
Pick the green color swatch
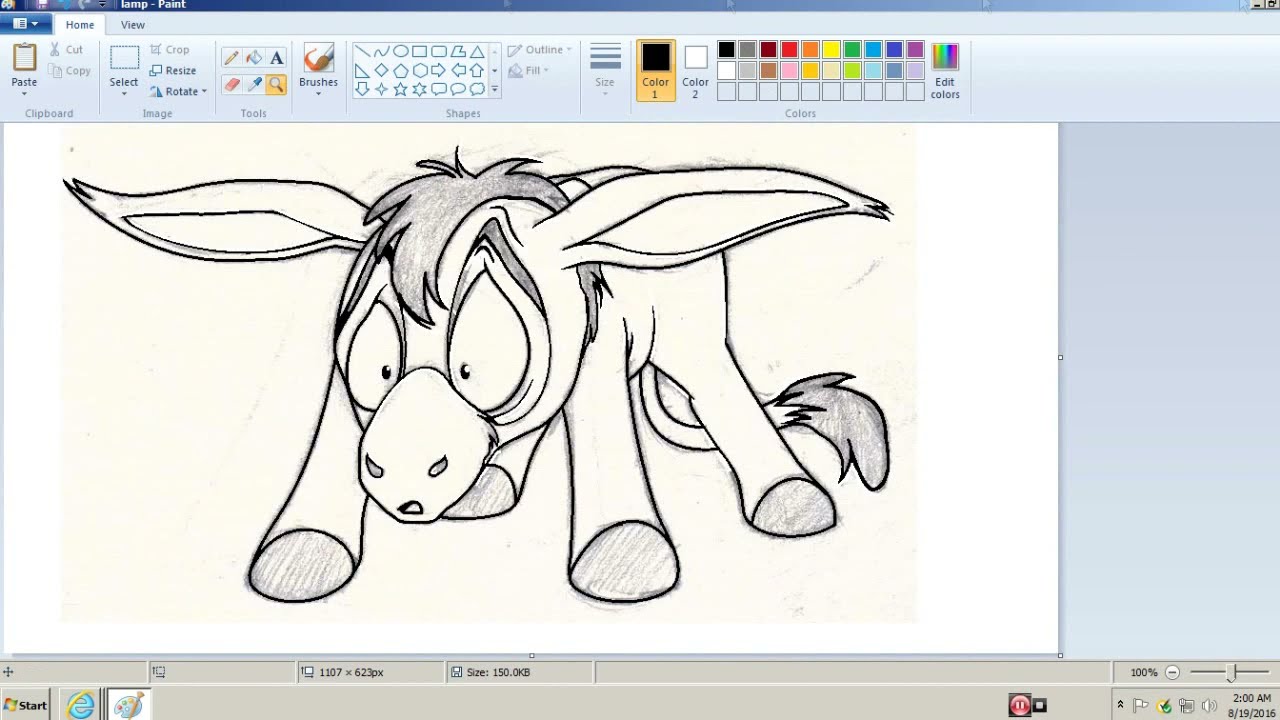[x=852, y=50]
